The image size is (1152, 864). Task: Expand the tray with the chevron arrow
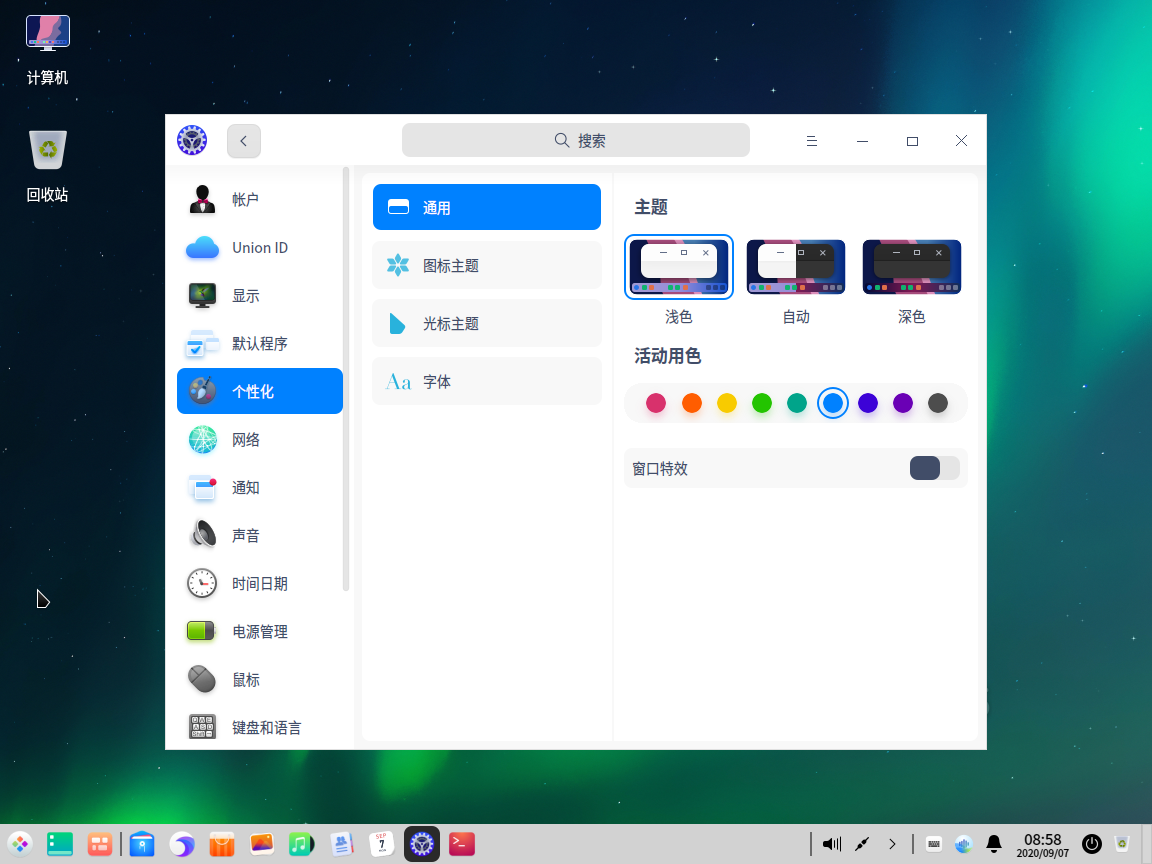point(892,844)
